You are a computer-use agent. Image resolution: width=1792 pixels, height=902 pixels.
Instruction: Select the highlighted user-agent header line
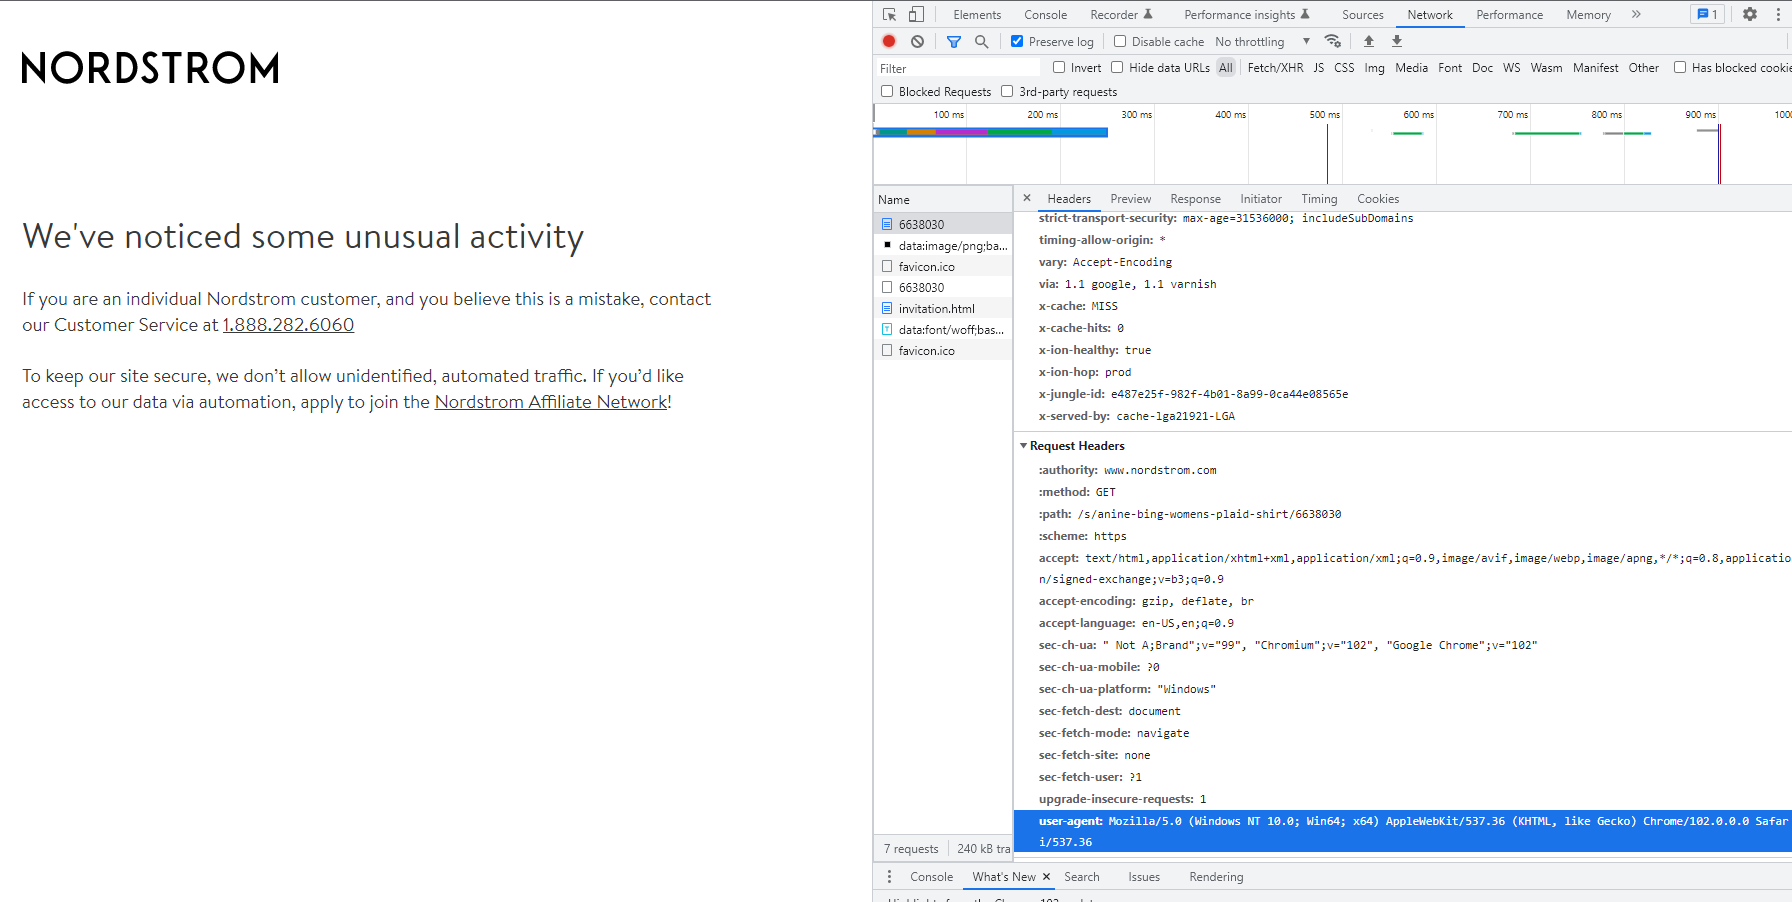click(x=1403, y=831)
